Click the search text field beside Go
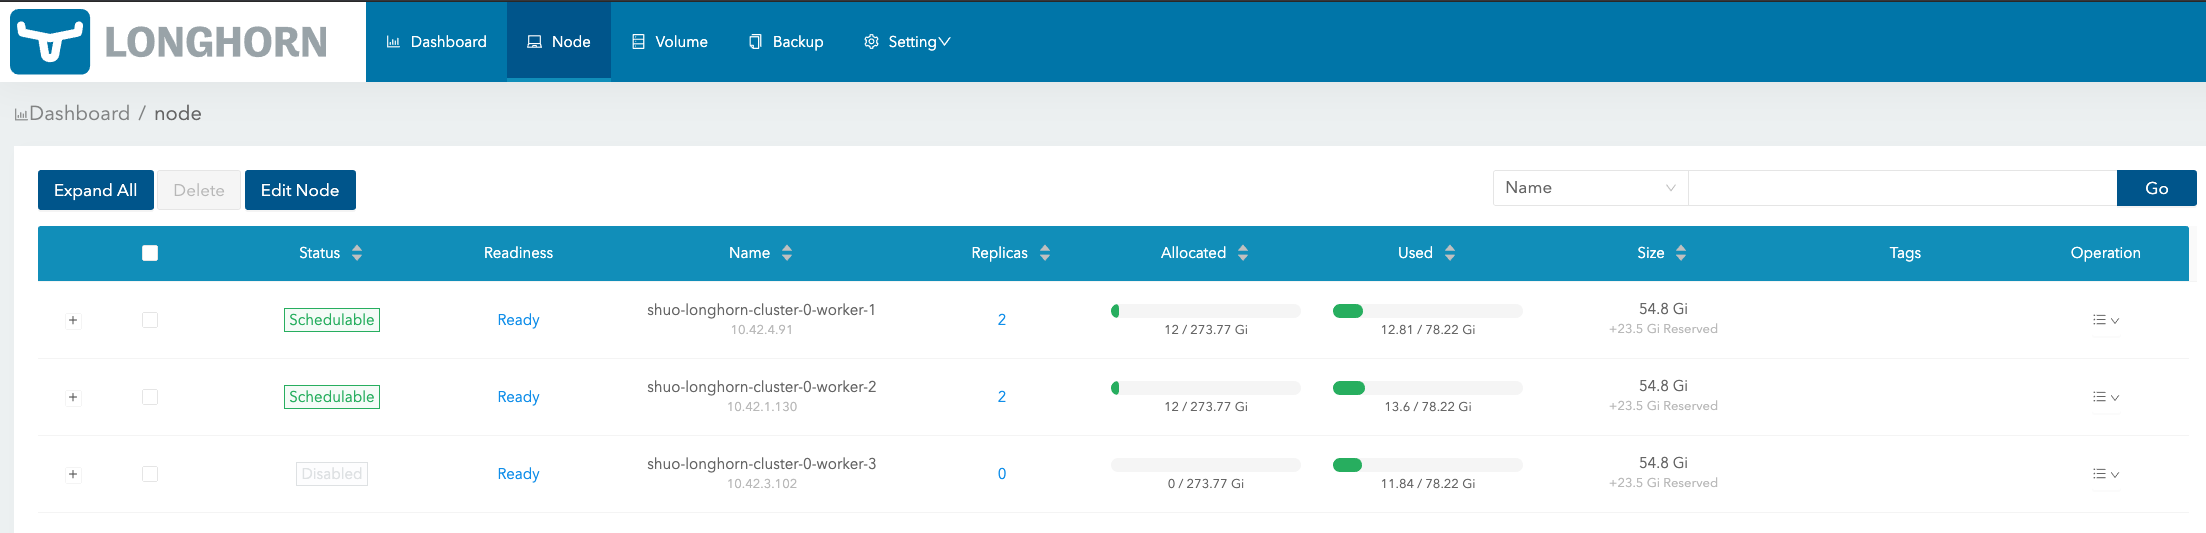 click(1901, 188)
